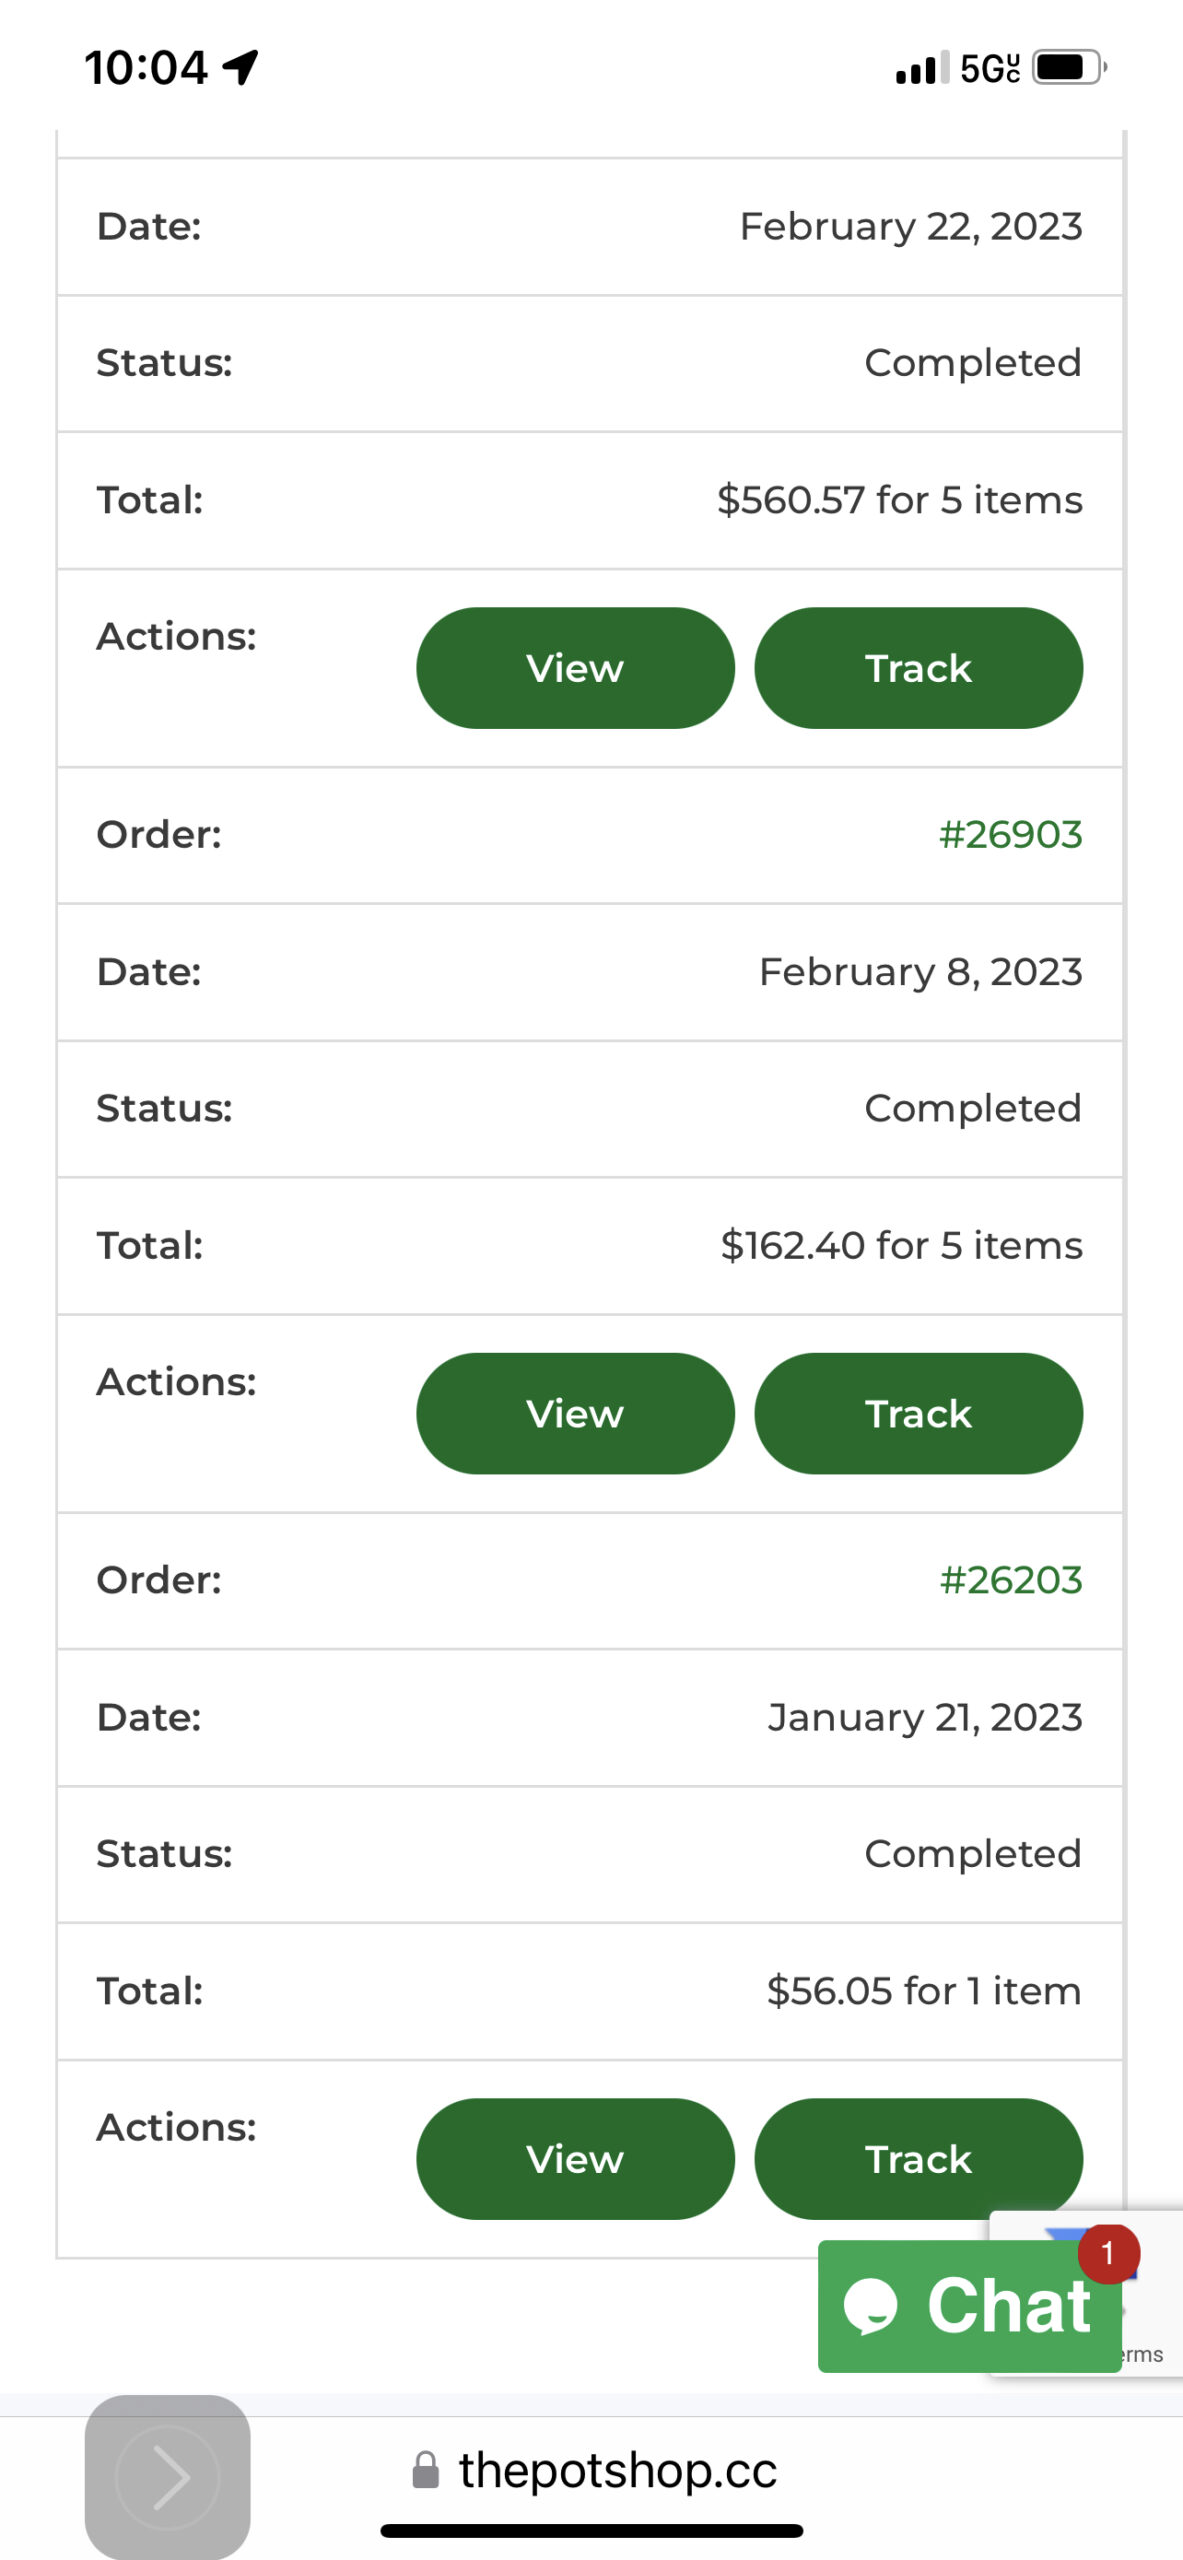Tap the home indicator bar
Viewport: 1183px width, 2560px height.
[x=591, y=2531]
